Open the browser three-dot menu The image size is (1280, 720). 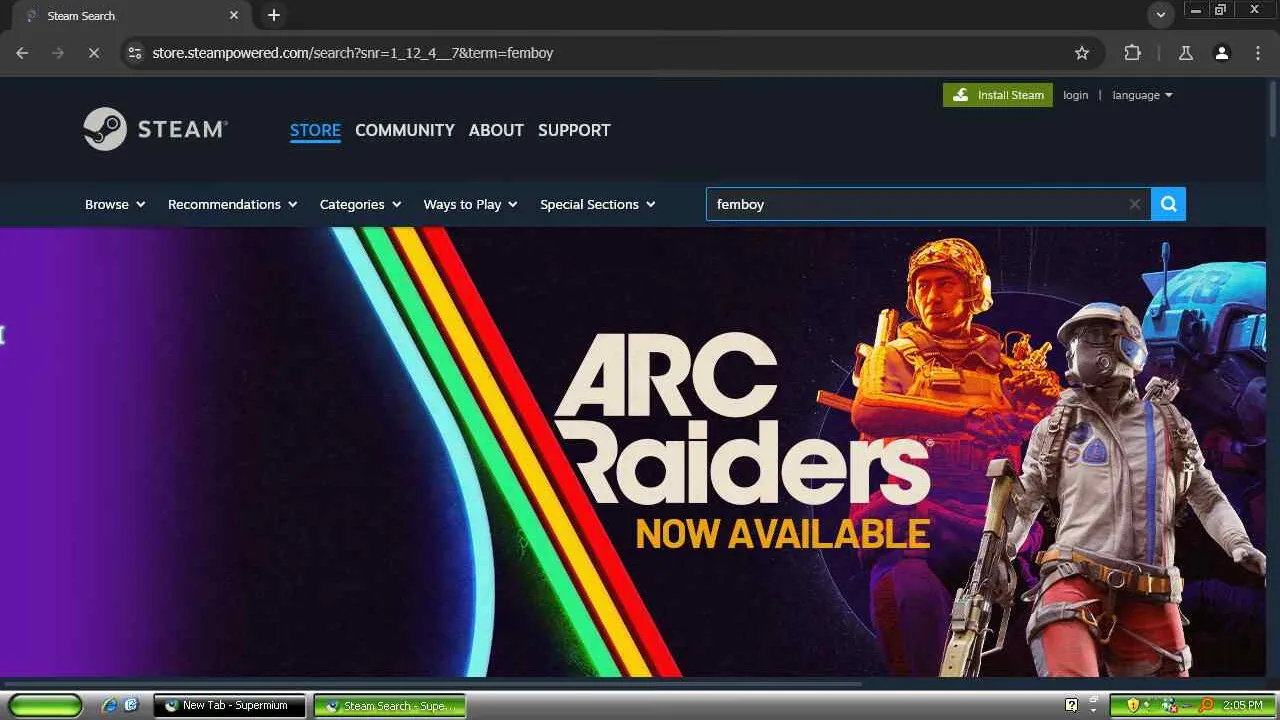click(x=1258, y=53)
